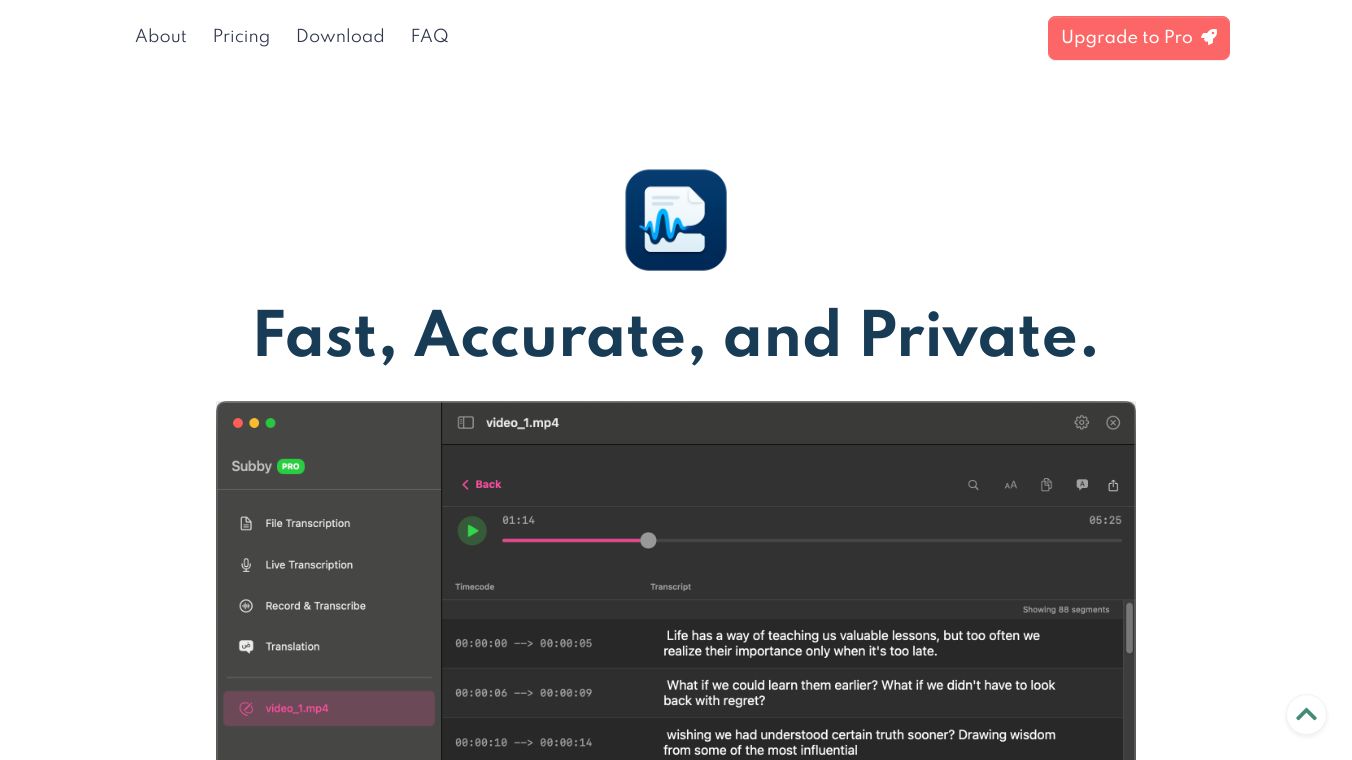Go back using the pink Back button
Viewport: 1352px width, 760px height.
point(481,485)
